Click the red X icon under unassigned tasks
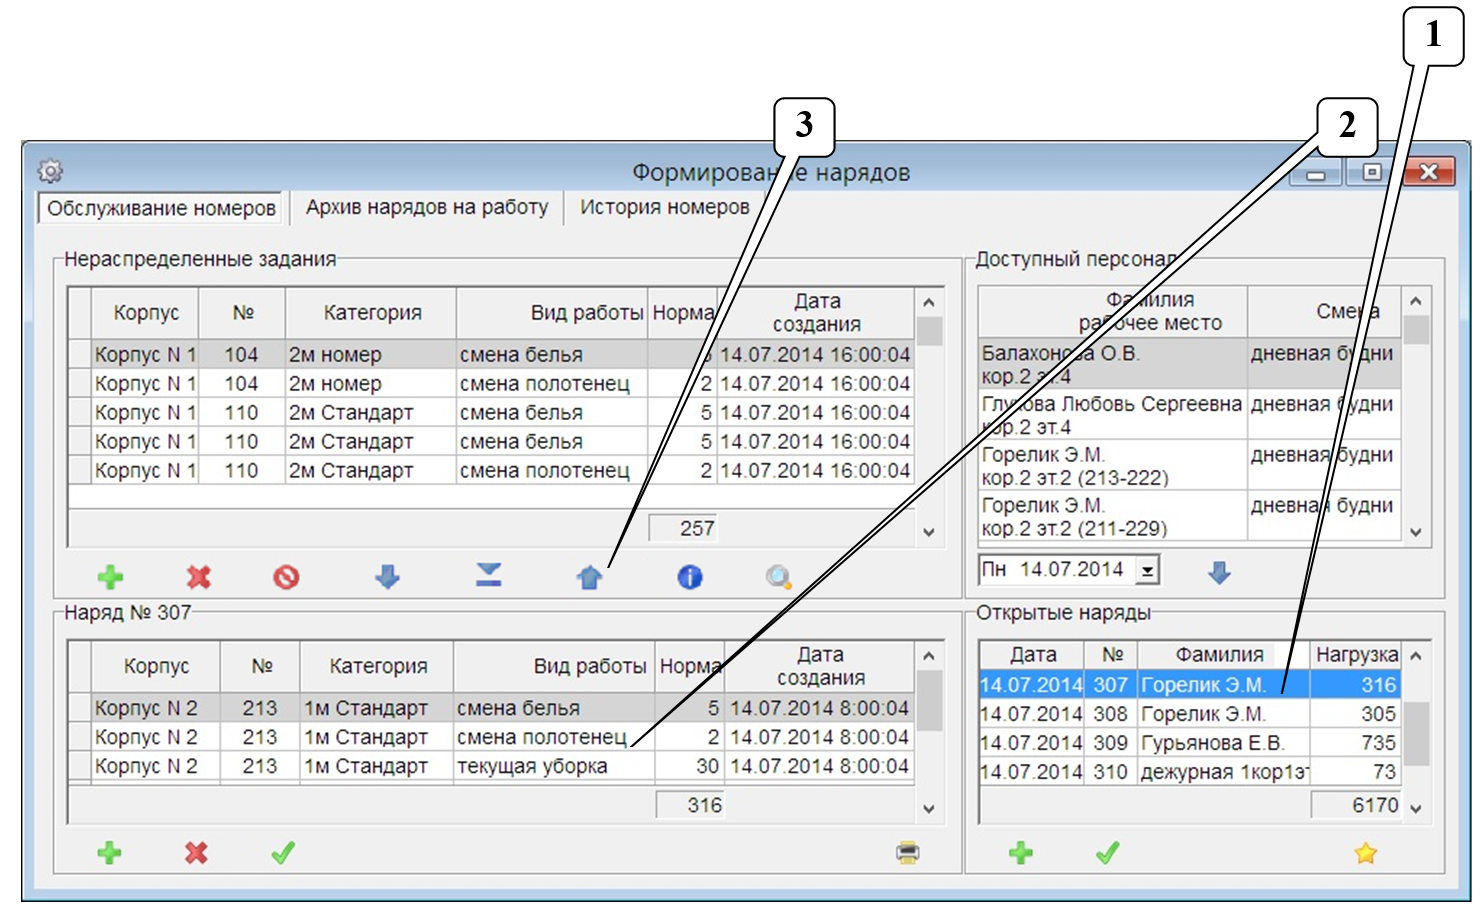Image resolution: width=1483 pixels, height=911 pixels. tap(199, 577)
